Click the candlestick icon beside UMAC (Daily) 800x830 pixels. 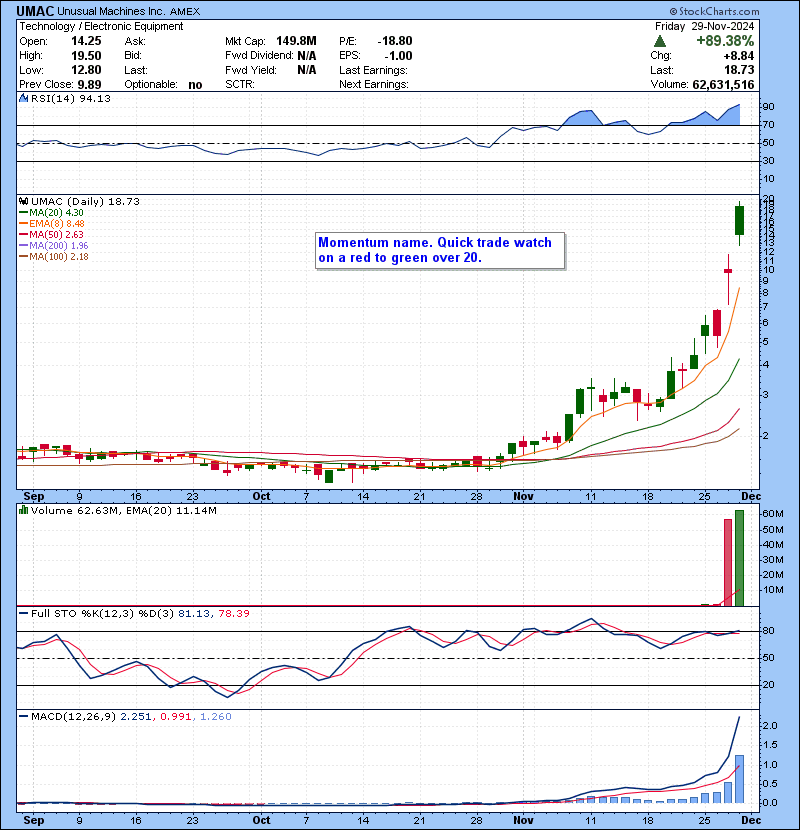pos(23,202)
